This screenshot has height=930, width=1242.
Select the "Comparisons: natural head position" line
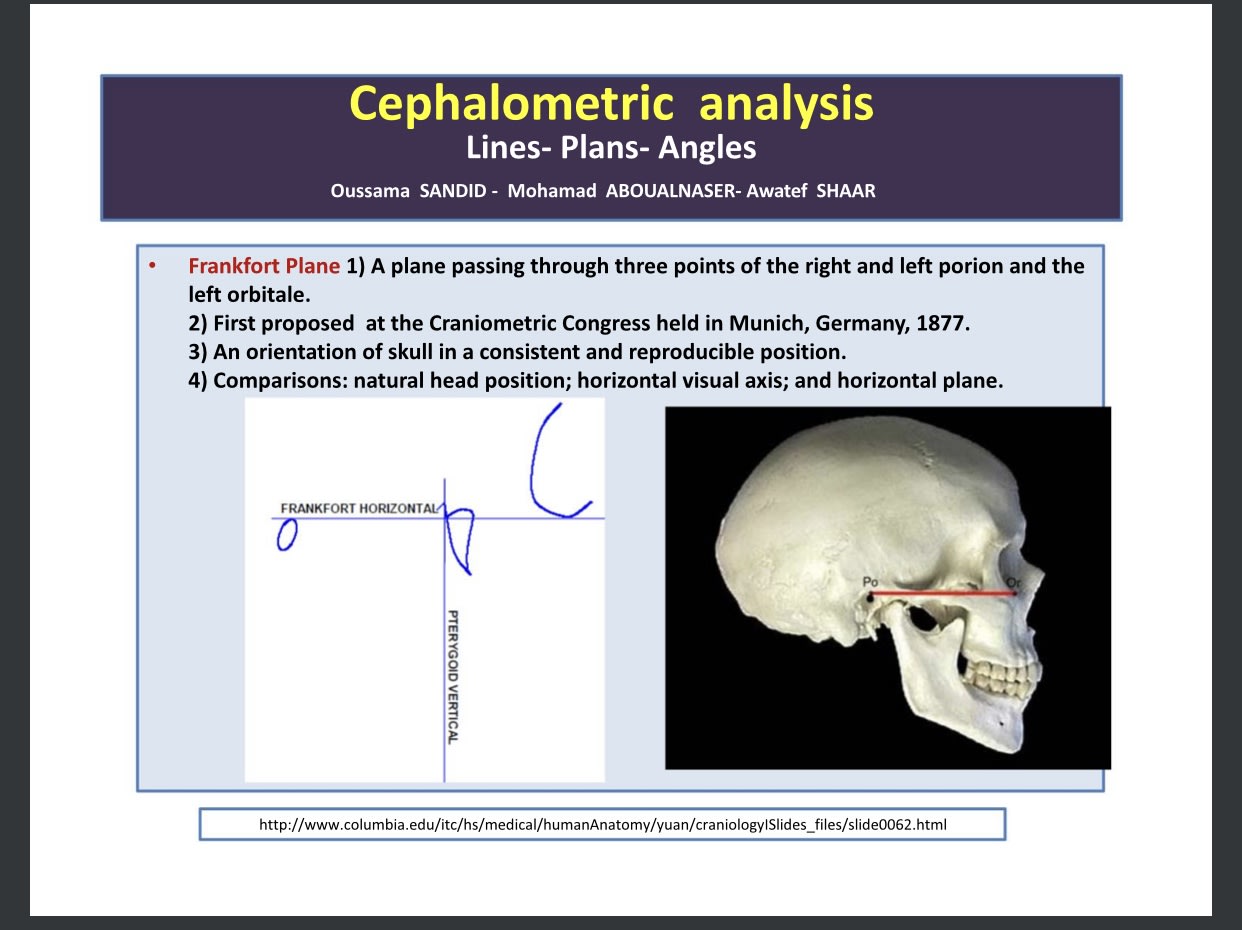(595, 380)
